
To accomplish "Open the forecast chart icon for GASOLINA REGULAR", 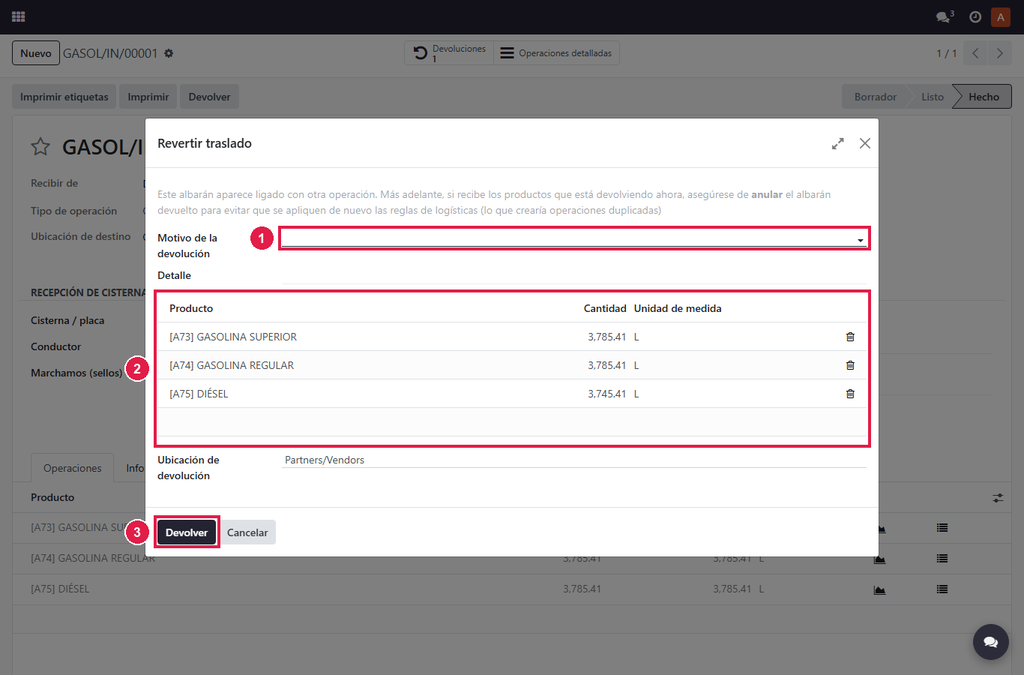I will tap(880, 559).
